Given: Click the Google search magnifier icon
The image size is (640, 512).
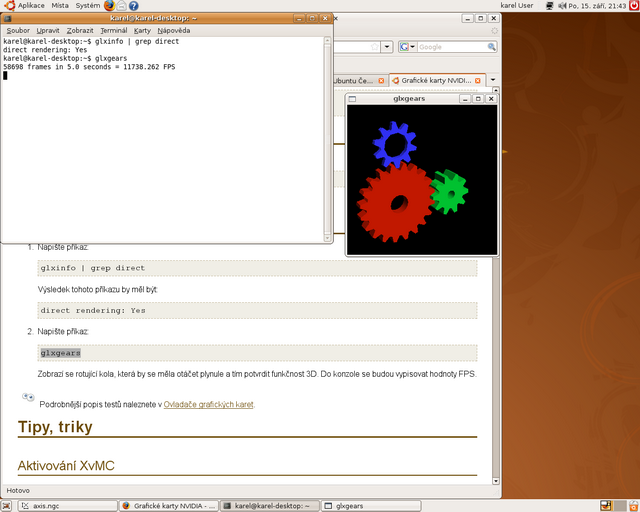Looking at the screenshot, I should coord(490,47).
